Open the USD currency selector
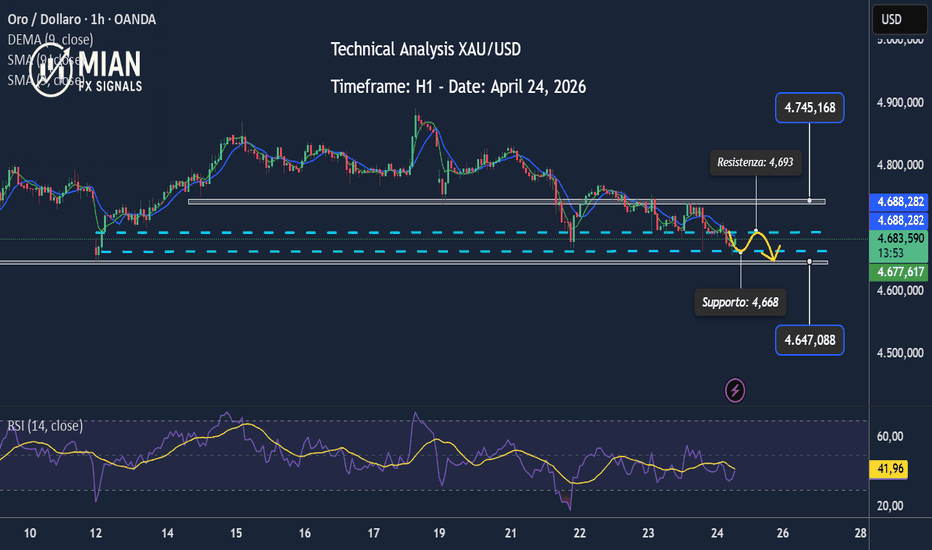This screenshot has width=932, height=550. pyautogui.click(x=899, y=19)
